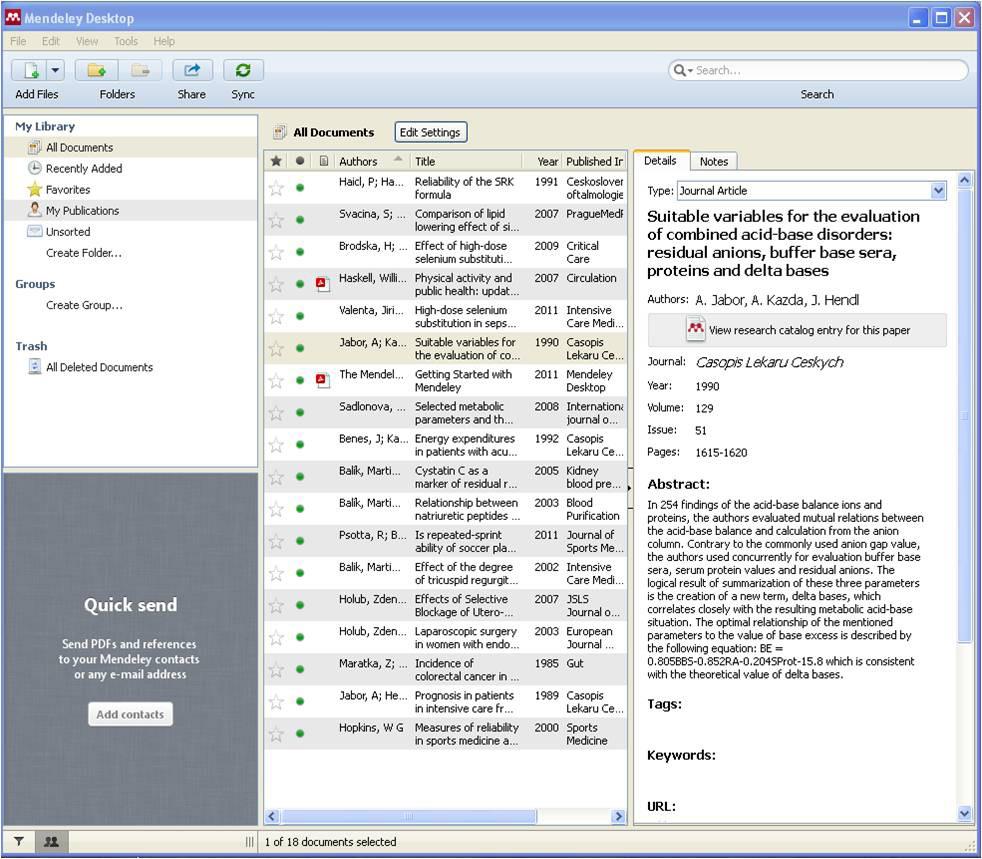982x859 pixels.
Task: Open PDF icon for Haskell Physical activity paper
Action: [323, 284]
